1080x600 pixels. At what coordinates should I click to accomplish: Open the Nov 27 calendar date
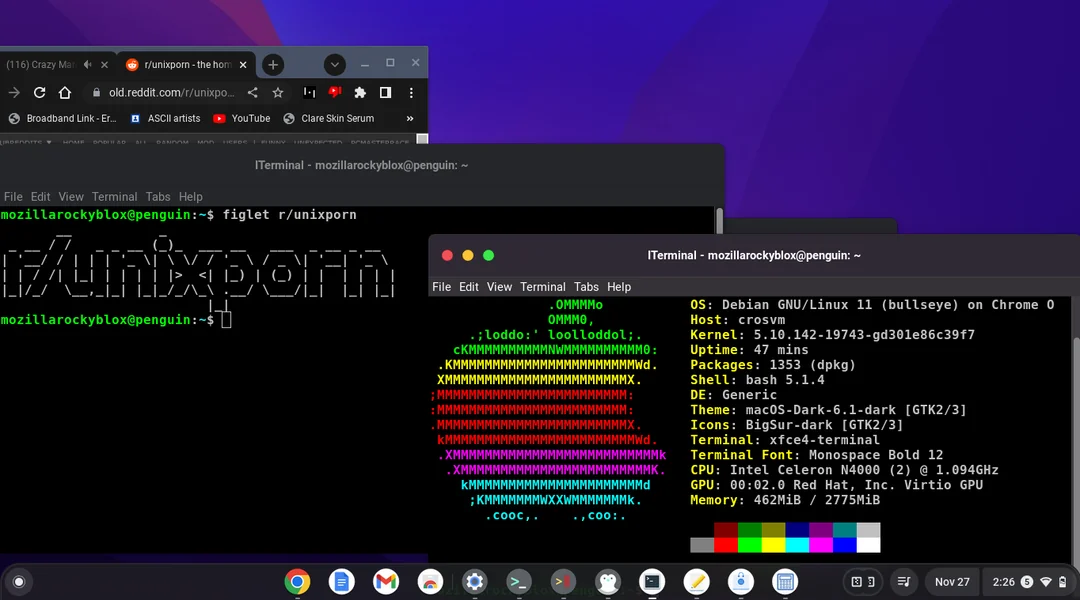click(952, 582)
